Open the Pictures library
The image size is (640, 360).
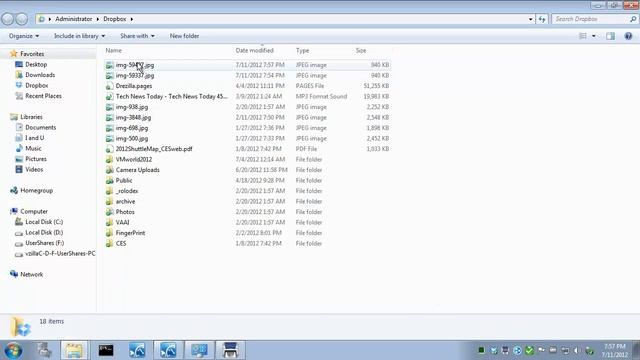tap(36, 159)
